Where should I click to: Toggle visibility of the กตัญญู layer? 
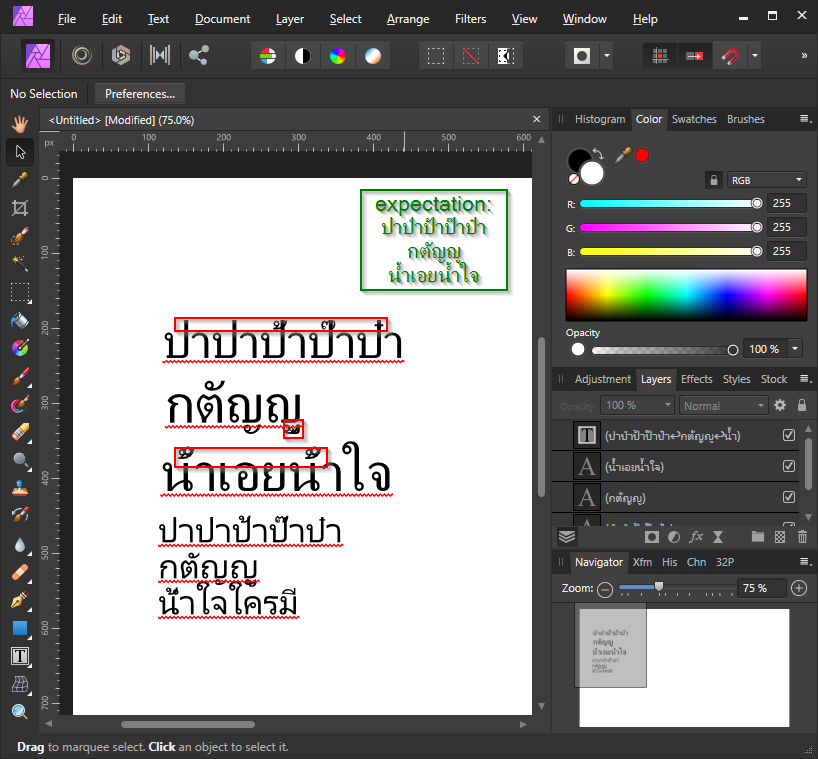(789, 497)
